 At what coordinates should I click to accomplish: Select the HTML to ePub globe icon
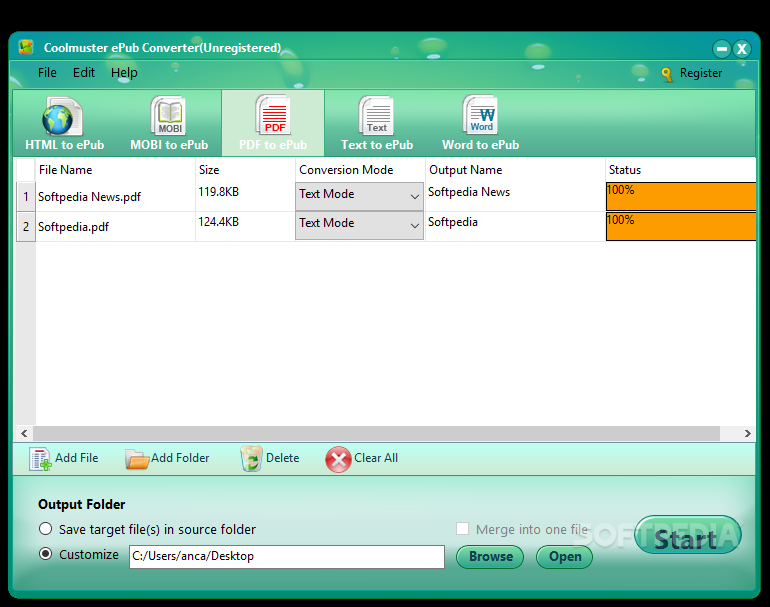click(x=62, y=116)
